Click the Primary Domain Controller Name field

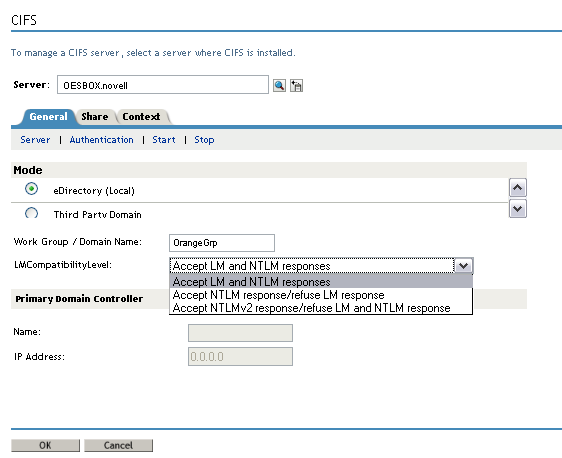click(240, 333)
